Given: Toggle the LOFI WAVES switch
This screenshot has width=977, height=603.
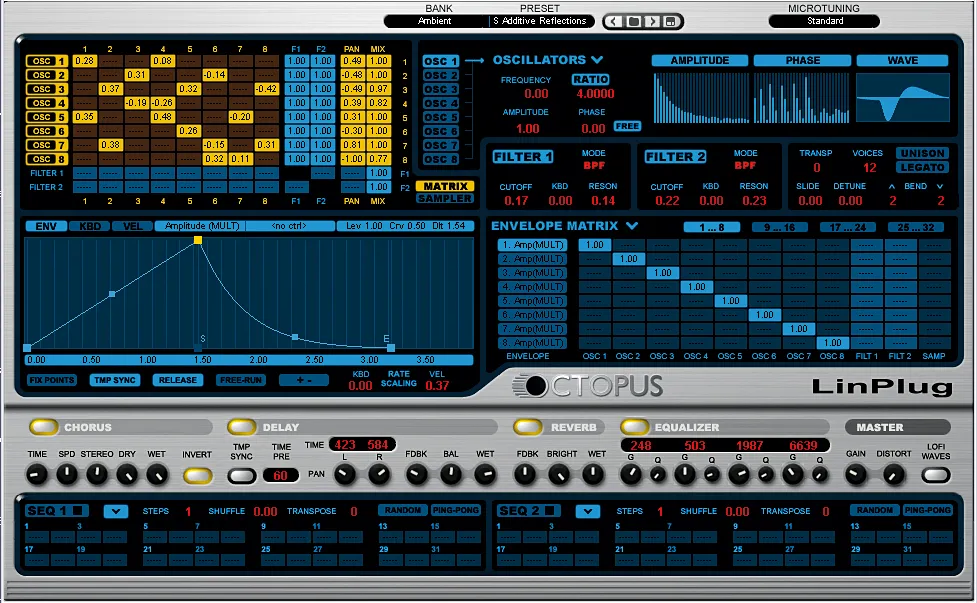Looking at the screenshot, I should (x=936, y=475).
